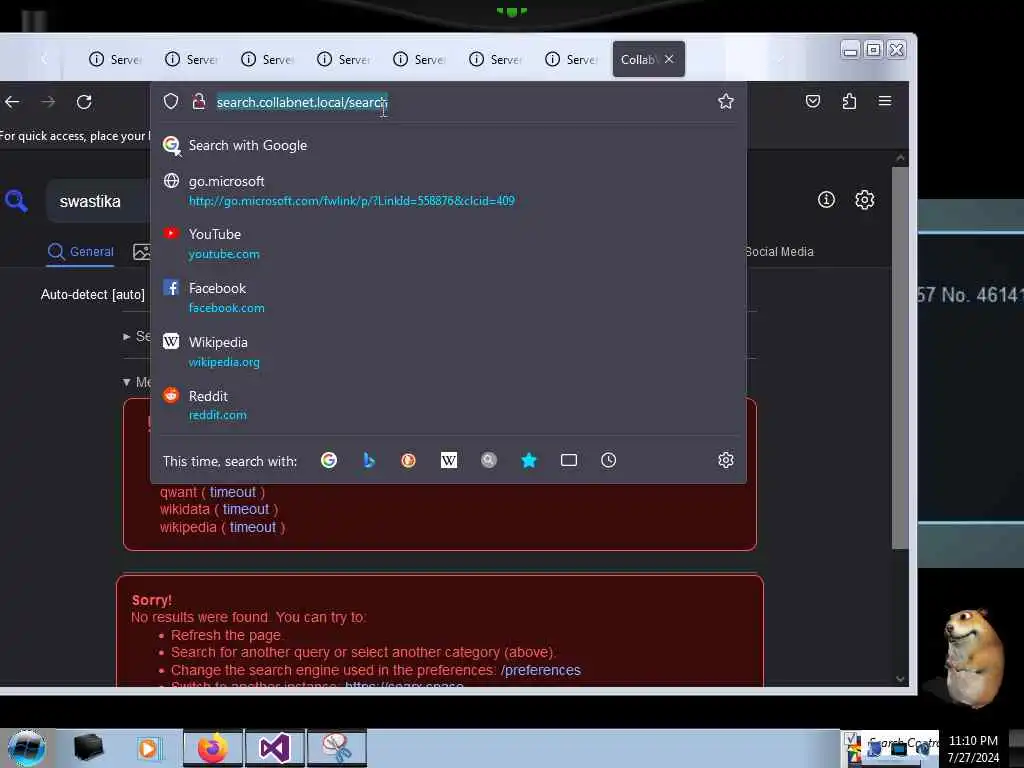Go back with the browser back arrow
The image size is (1024, 768).
(12, 101)
